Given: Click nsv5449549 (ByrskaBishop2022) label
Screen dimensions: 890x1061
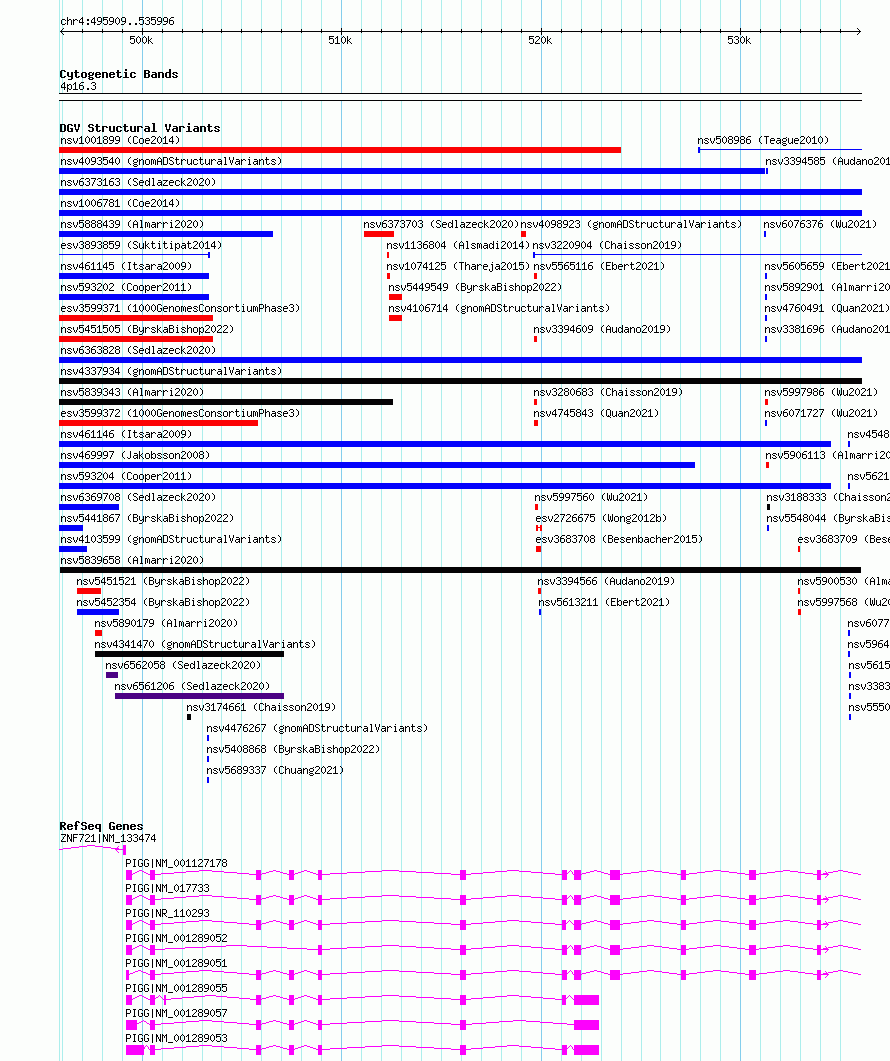Looking at the screenshot, I should [475, 287].
